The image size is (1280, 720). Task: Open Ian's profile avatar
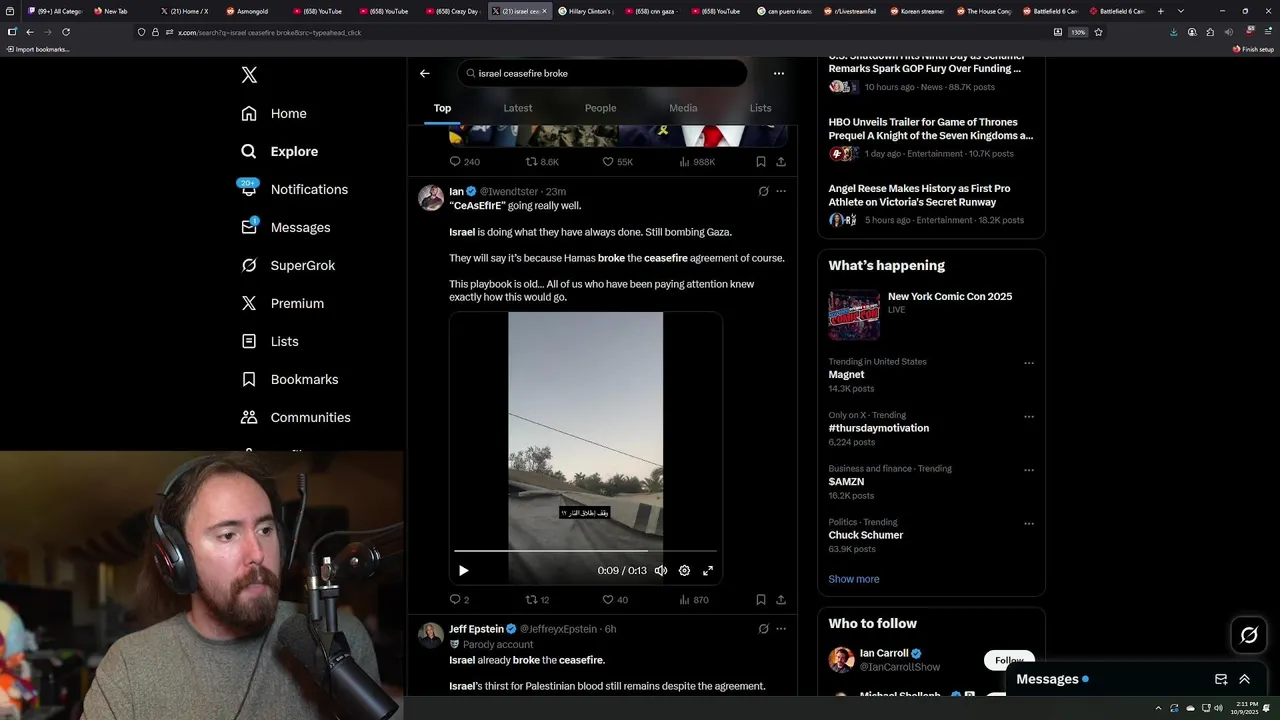coord(431,197)
